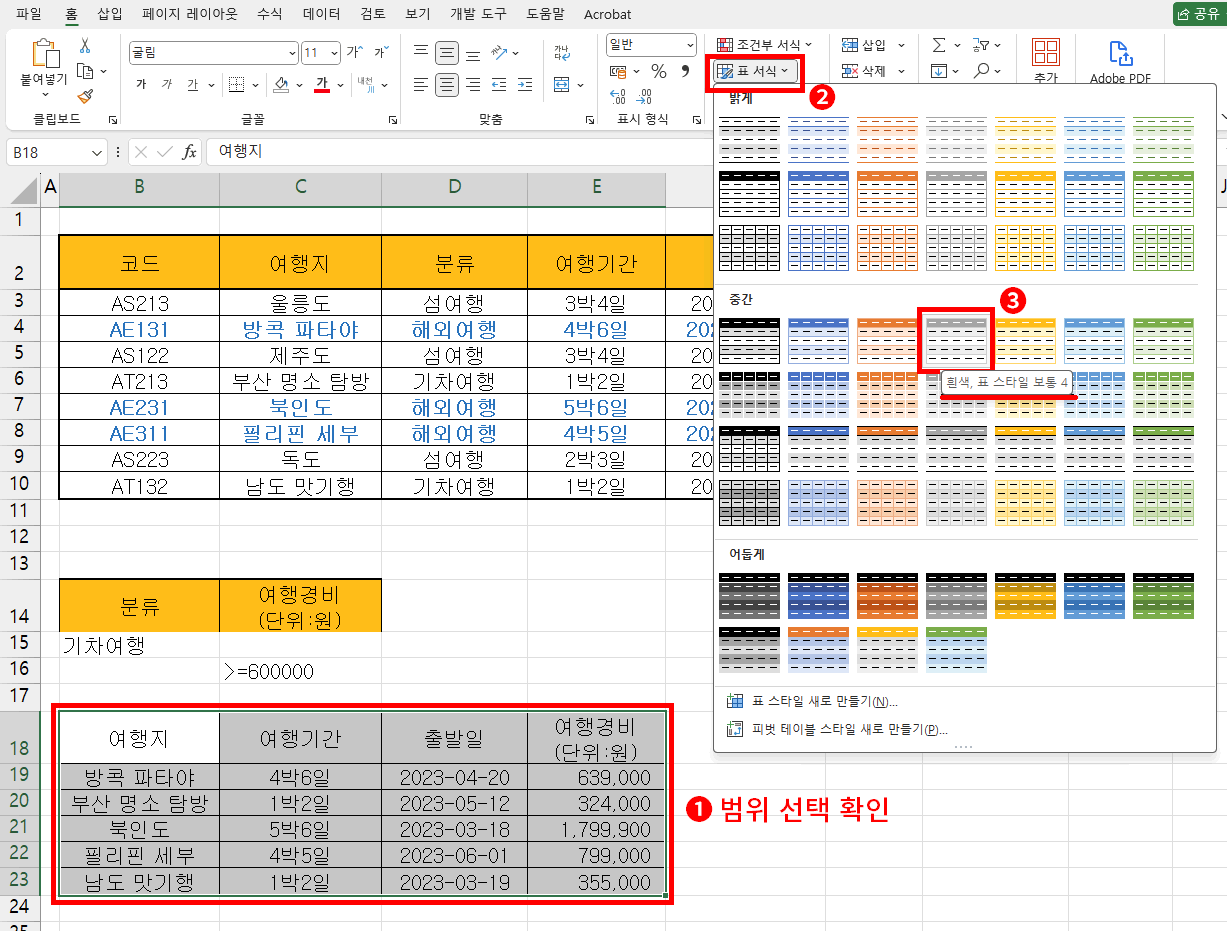The width and height of the screenshot is (1227, 931).
Task: Switch to the 페이지 레이아웃 tab
Action: 190,14
